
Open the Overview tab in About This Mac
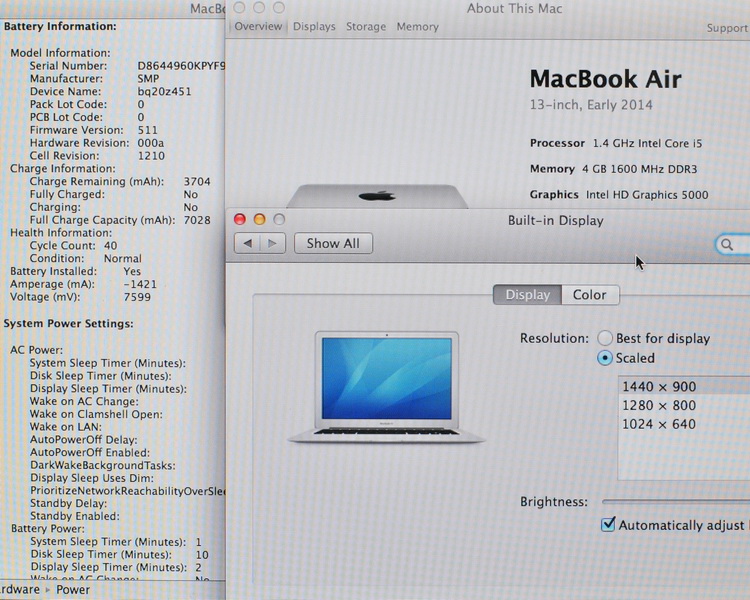(258, 26)
